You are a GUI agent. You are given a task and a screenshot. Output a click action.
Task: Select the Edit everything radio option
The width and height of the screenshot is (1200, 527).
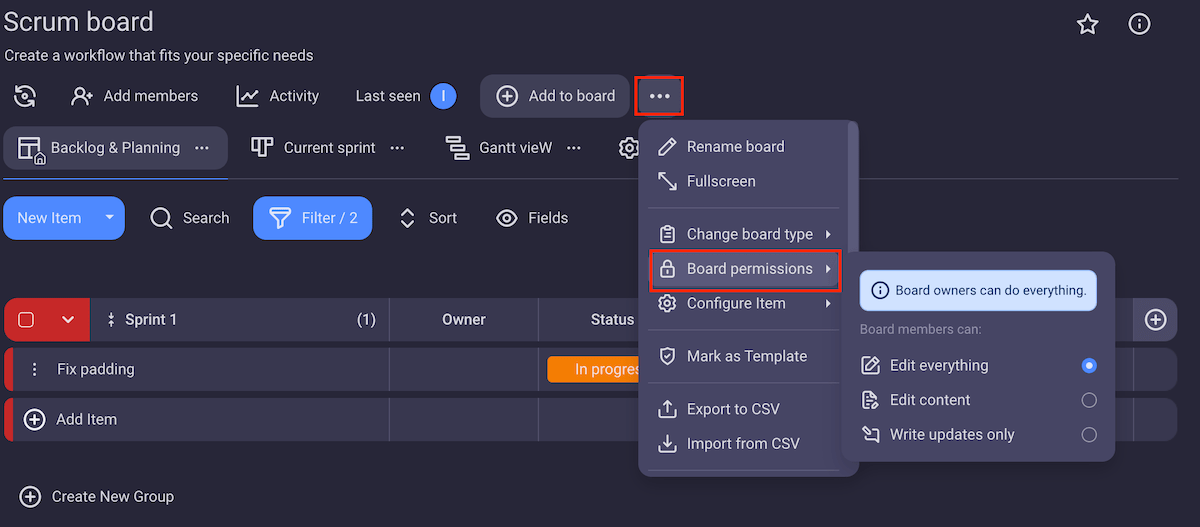[x=1089, y=366]
